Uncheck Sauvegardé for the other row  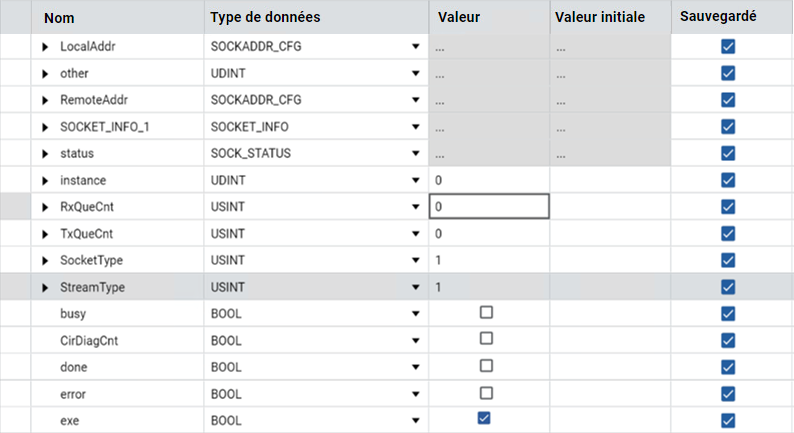point(728,73)
